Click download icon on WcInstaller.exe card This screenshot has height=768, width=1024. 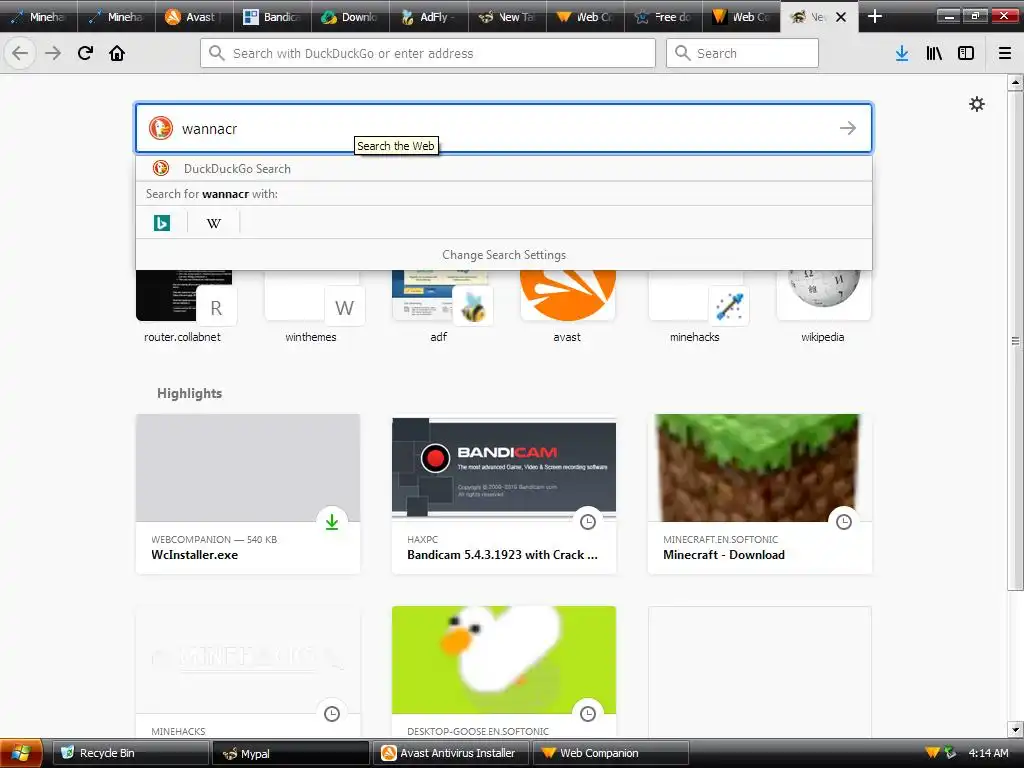pyautogui.click(x=332, y=522)
